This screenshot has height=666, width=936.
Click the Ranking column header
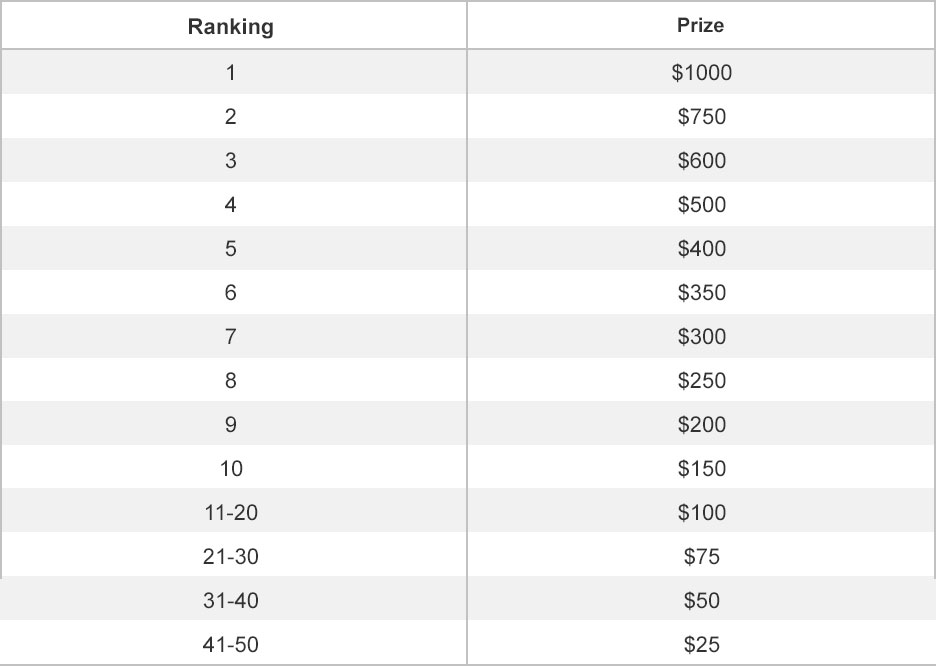click(x=230, y=27)
